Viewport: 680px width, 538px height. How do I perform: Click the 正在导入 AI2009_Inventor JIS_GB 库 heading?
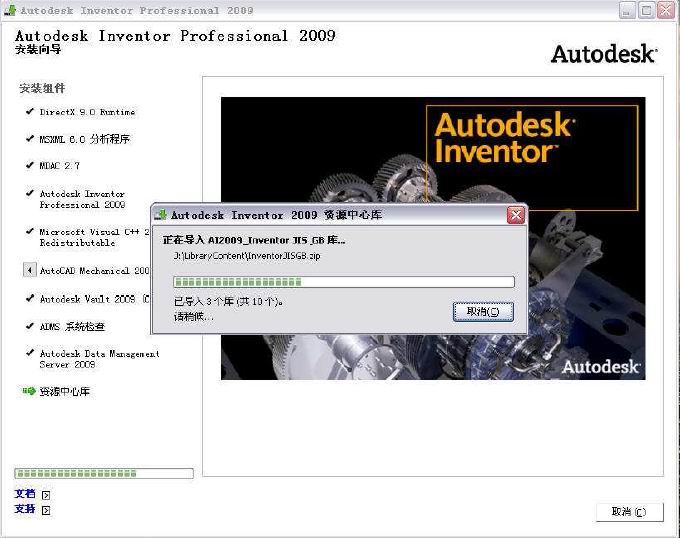click(254, 240)
